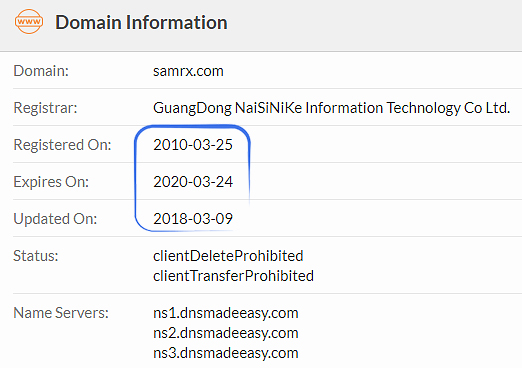Select the samrx.com domain value
Image resolution: width=522 pixels, height=368 pixels.
(x=188, y=71)
